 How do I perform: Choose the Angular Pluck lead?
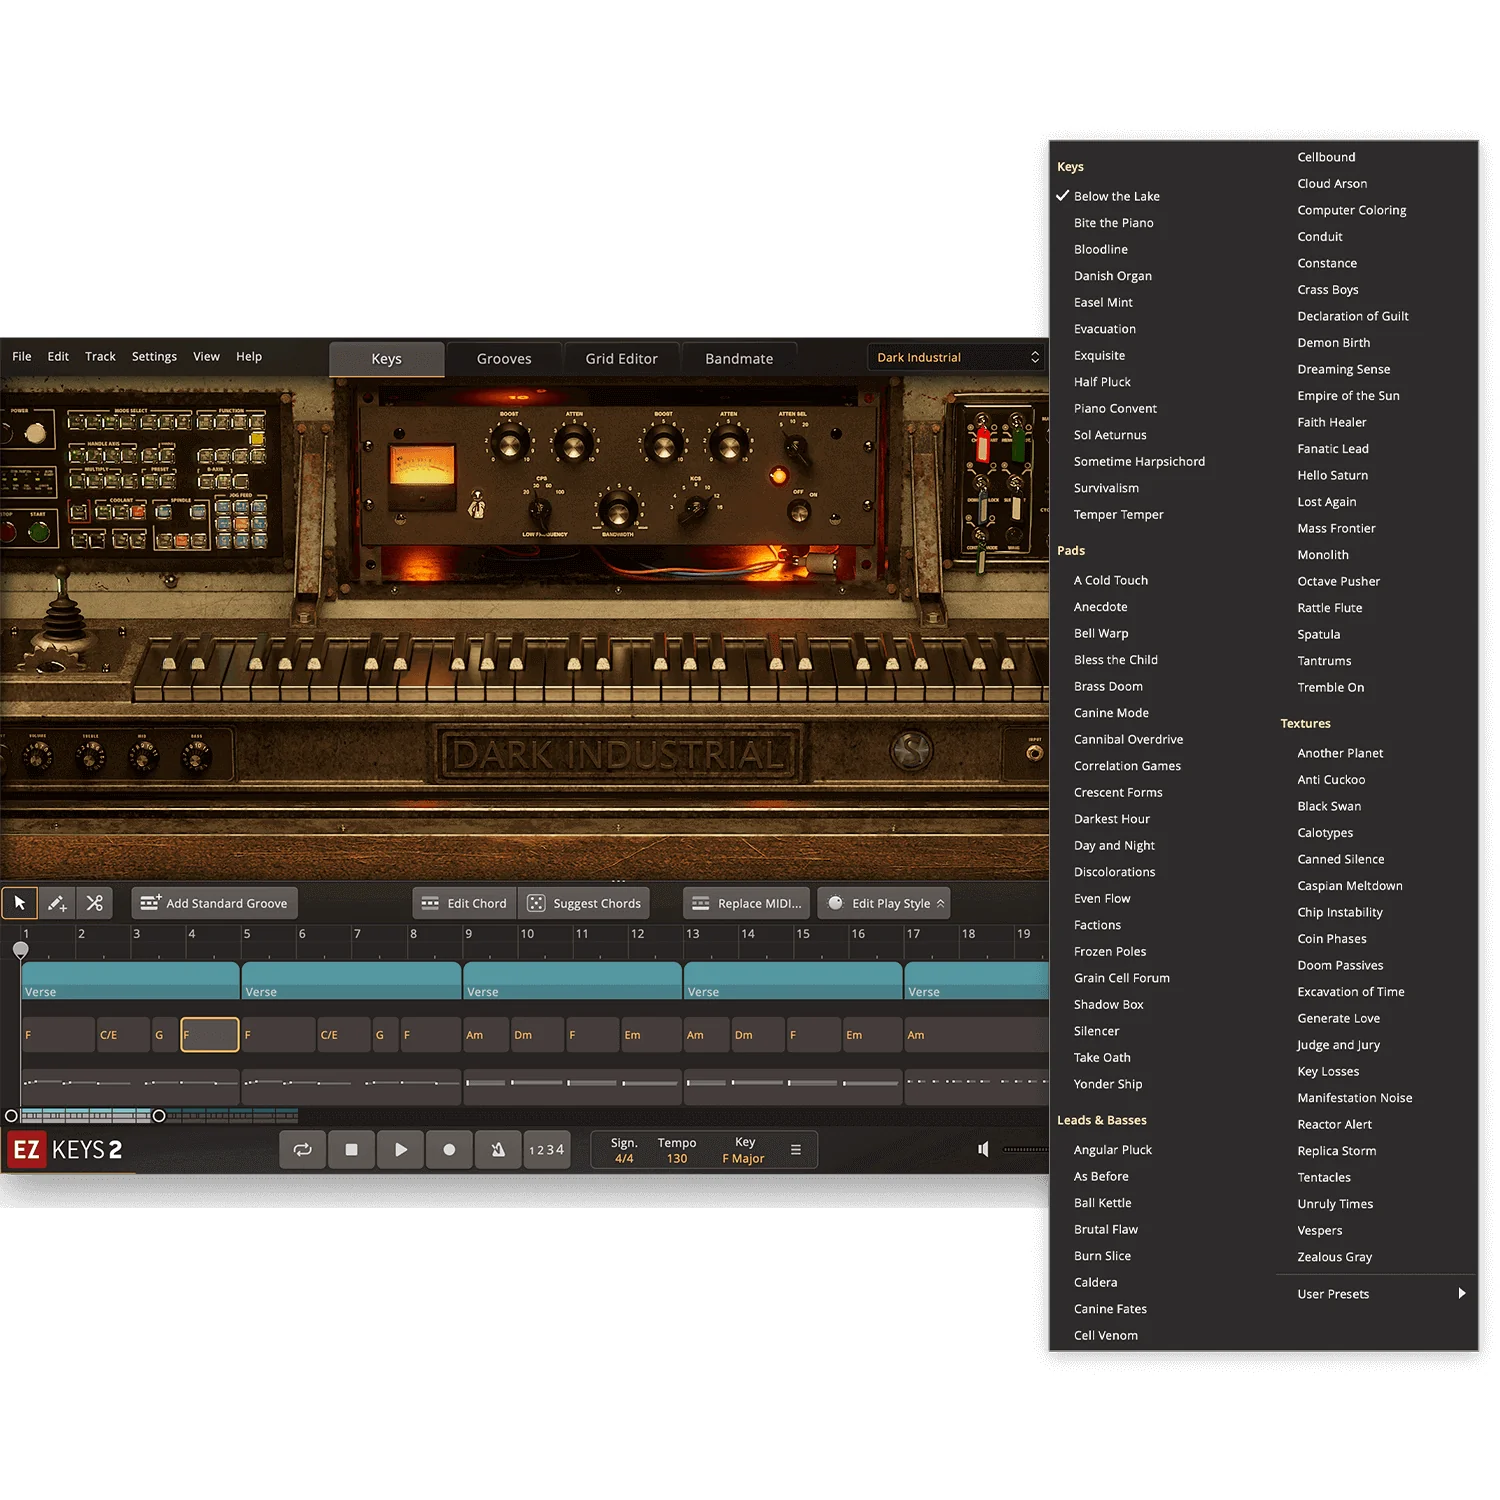tap(1113, 1150)
